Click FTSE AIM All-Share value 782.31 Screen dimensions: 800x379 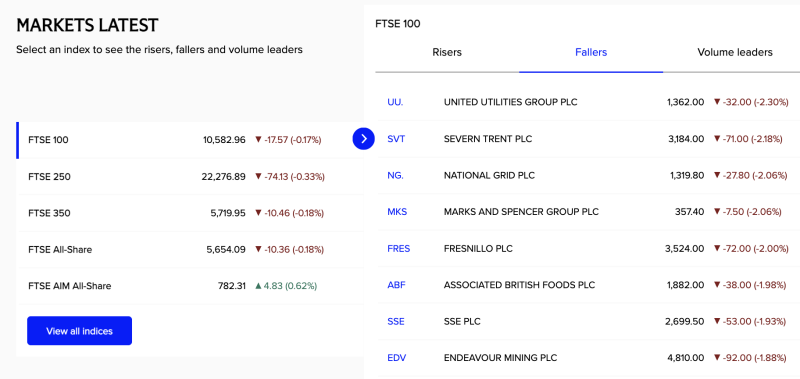(232, 286)
